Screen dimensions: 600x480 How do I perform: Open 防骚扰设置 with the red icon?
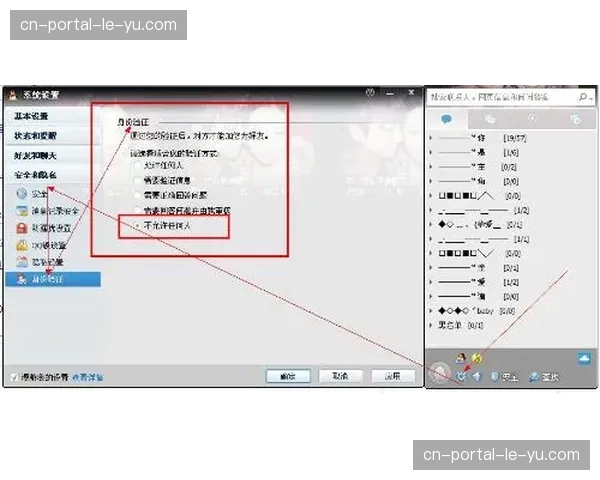pyautogui.click(x=44, y=228)
